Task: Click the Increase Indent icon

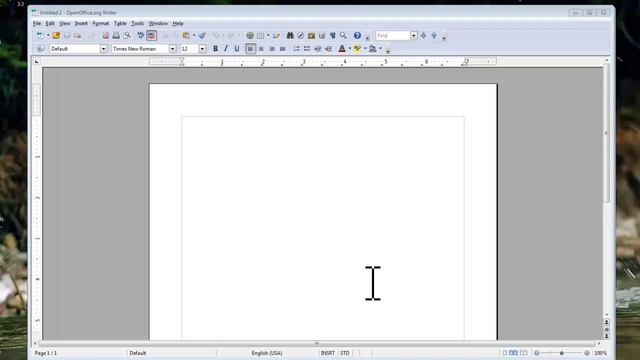Action: (x=329, y=49)
